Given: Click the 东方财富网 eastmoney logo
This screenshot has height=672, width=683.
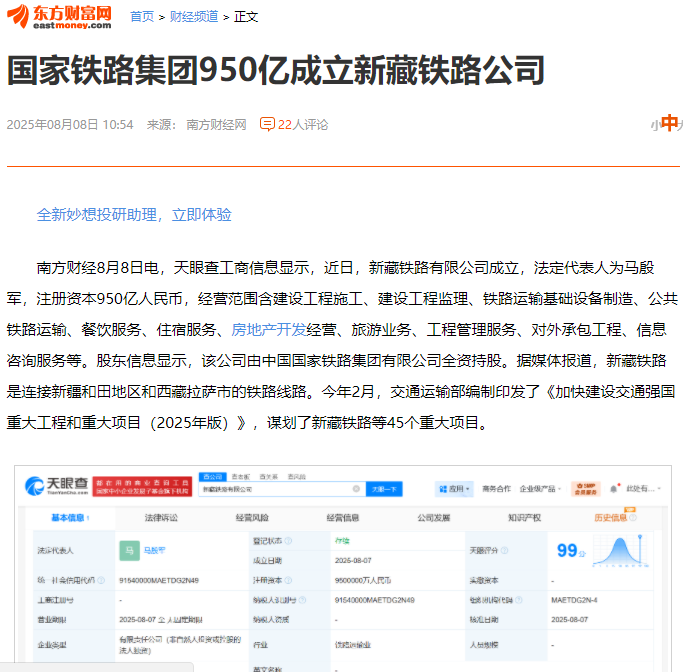Looking at the screenshot, I should 60,17.
